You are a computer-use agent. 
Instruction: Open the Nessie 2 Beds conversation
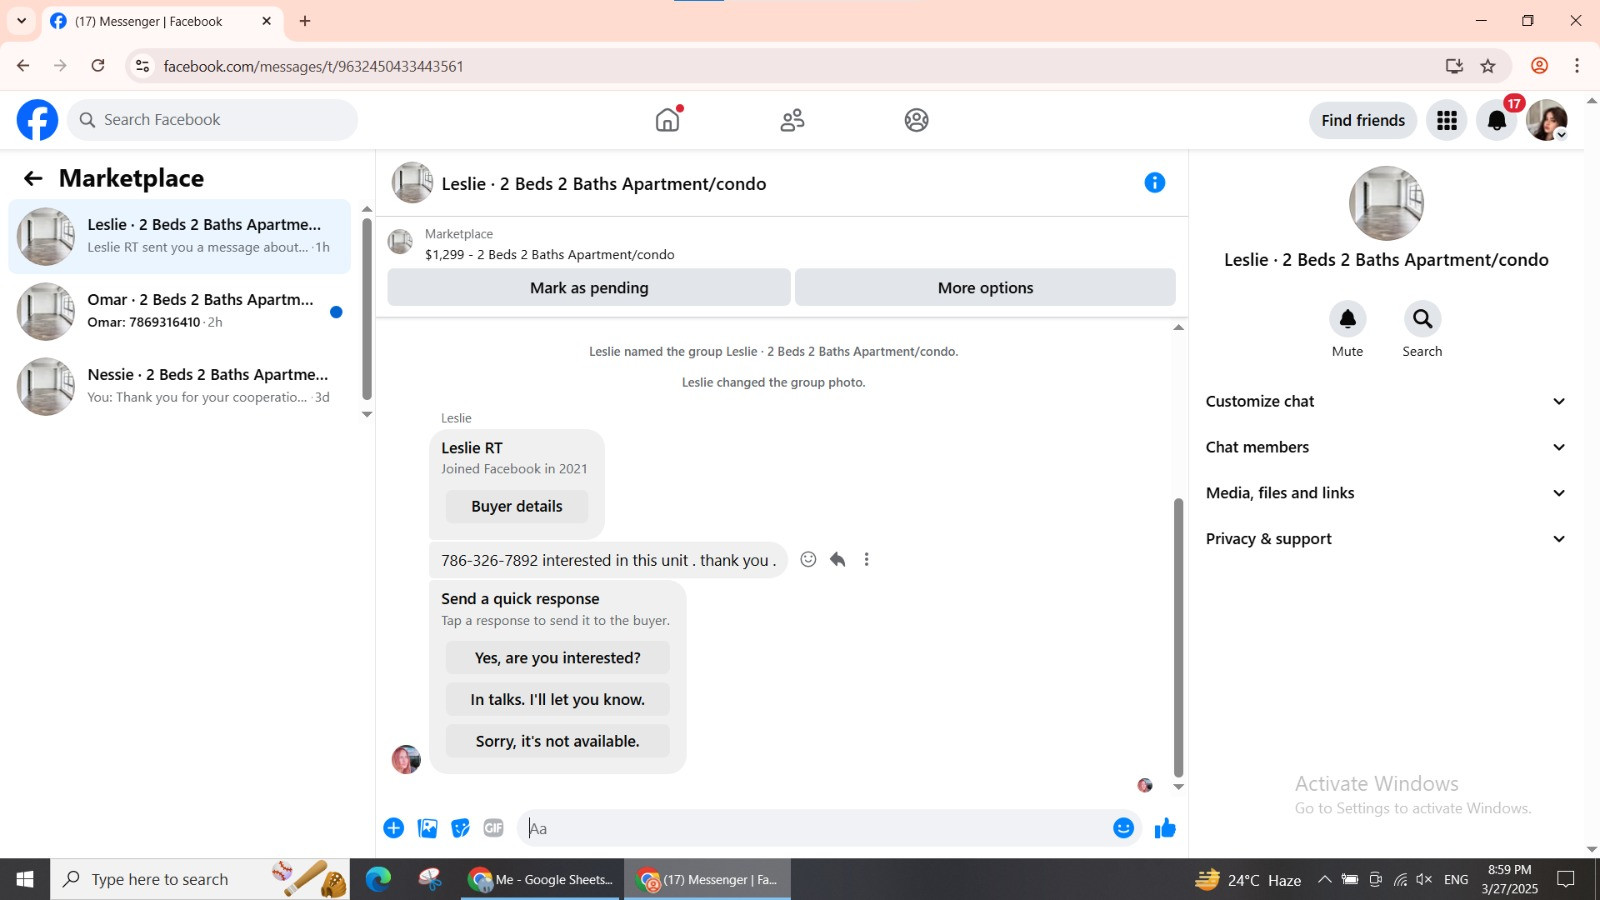point(180,386)
